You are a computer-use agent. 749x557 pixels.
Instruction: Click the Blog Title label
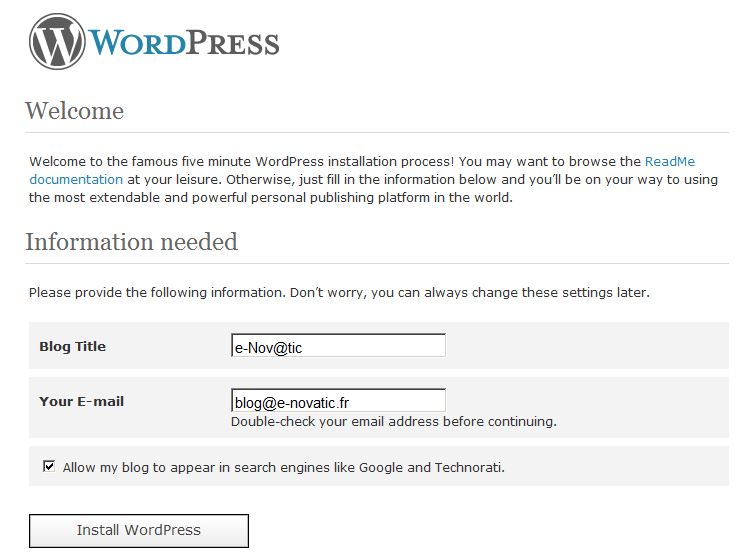73,346
